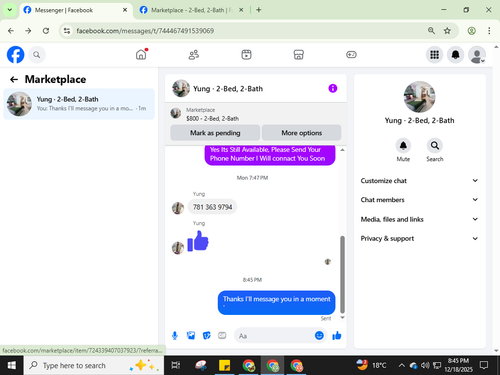Send a thumbs-up like from the composer

[337, 335]
